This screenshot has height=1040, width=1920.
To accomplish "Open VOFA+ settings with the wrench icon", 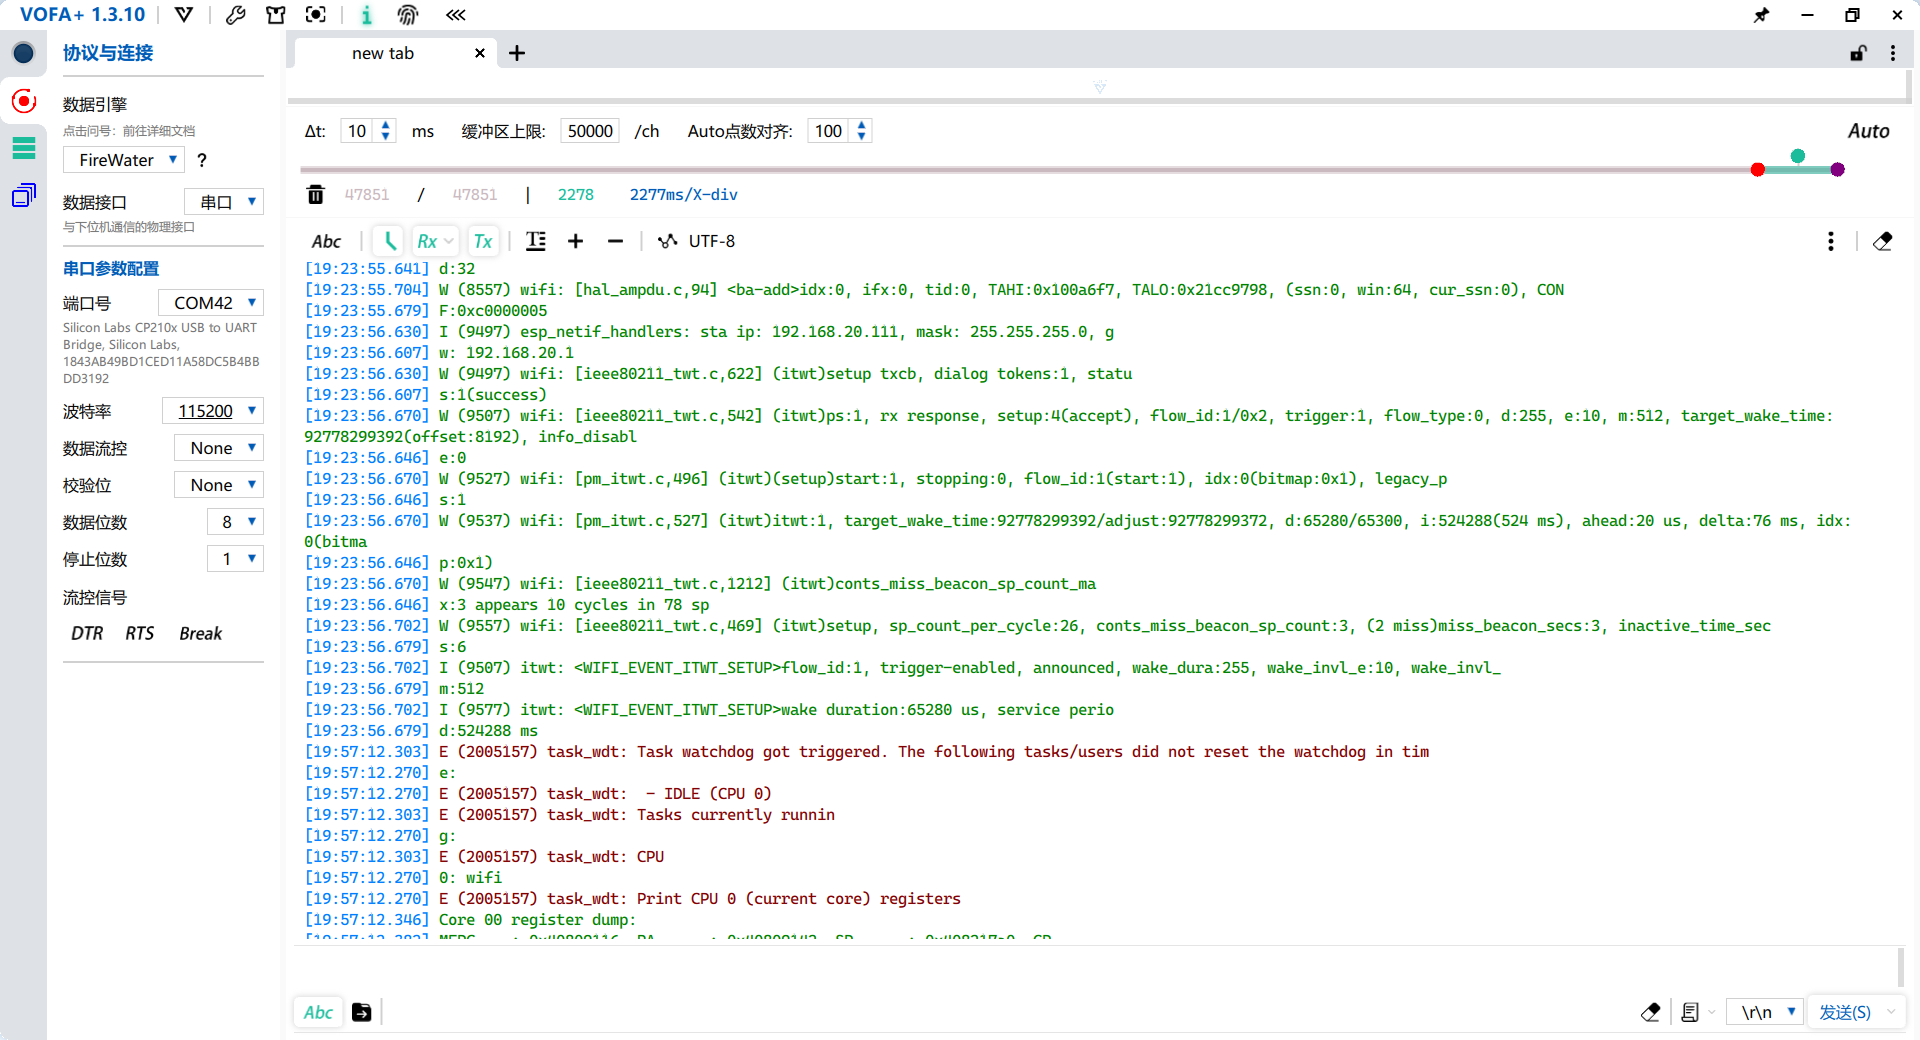I will click(236, 15).
